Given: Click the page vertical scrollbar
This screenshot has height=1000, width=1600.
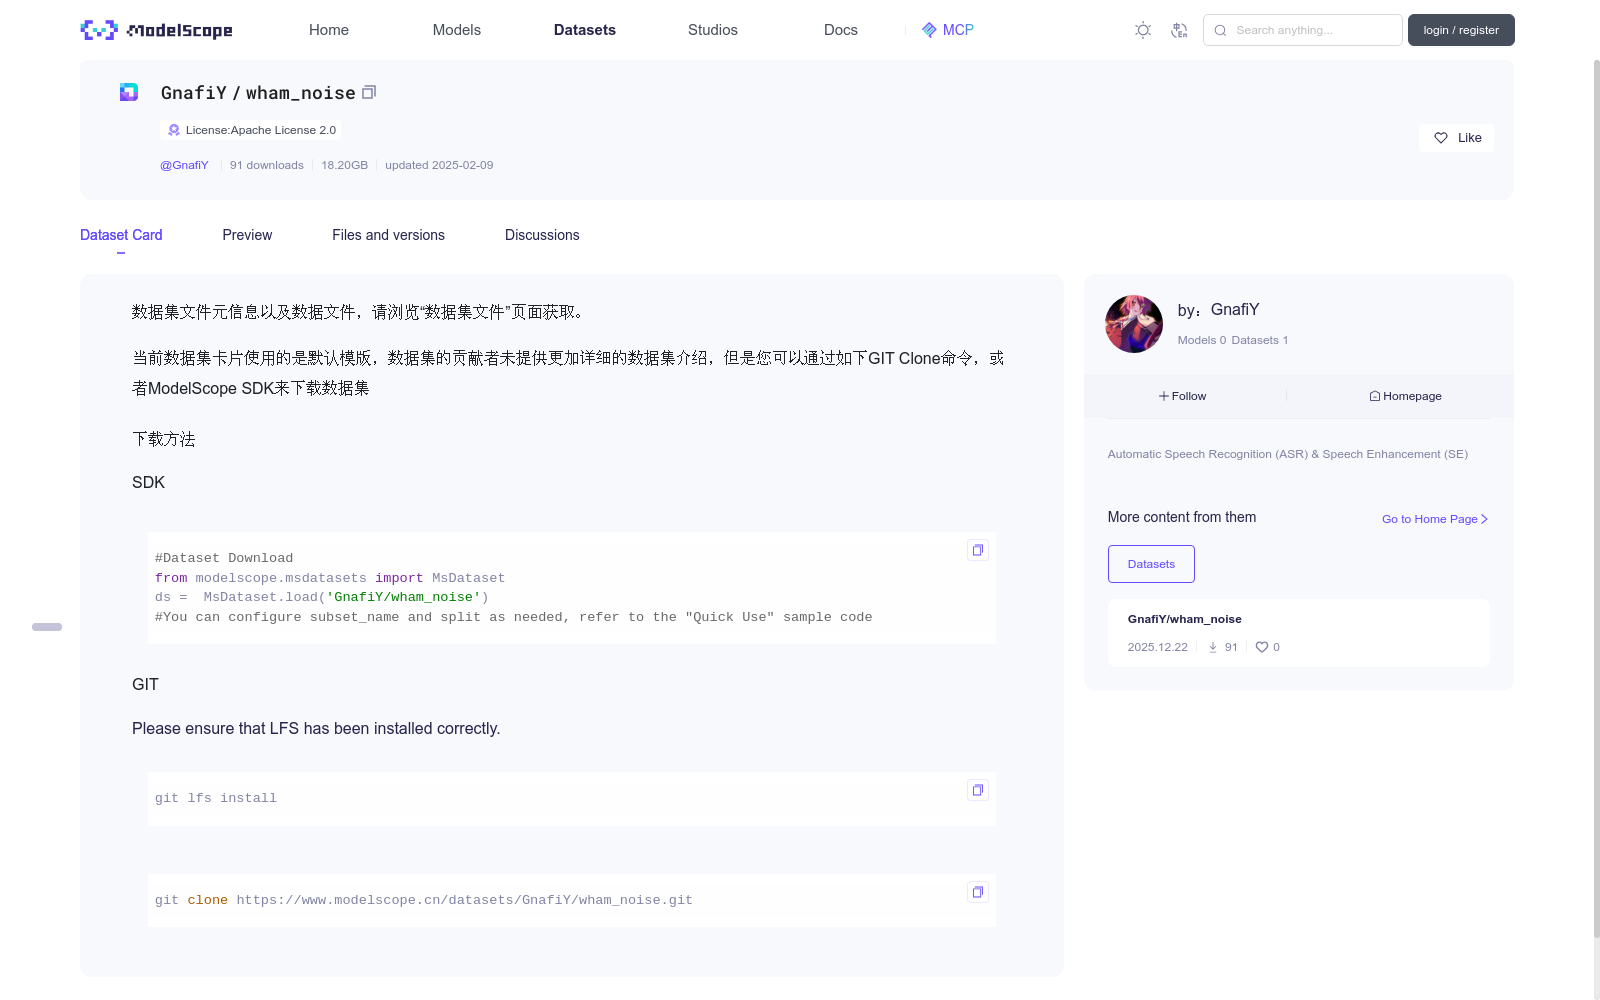Looking at the screenshot, I should click(x=1596, y=500).
